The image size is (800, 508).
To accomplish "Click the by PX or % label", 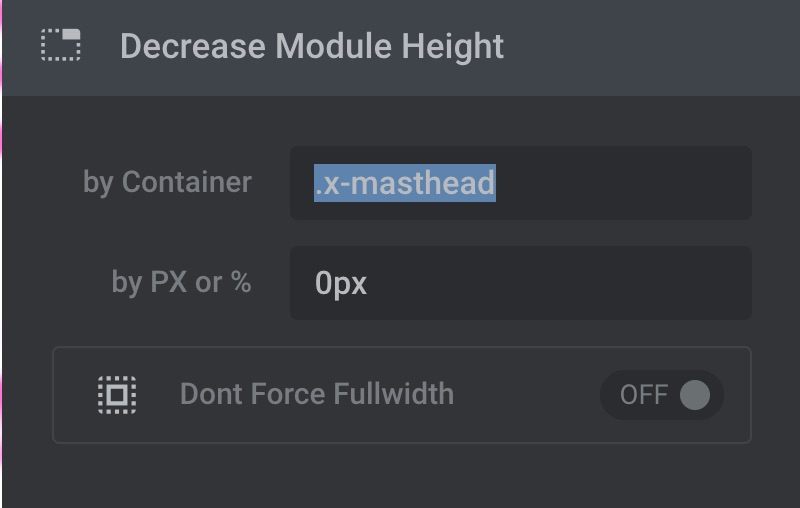I will [x=181, y=282].
